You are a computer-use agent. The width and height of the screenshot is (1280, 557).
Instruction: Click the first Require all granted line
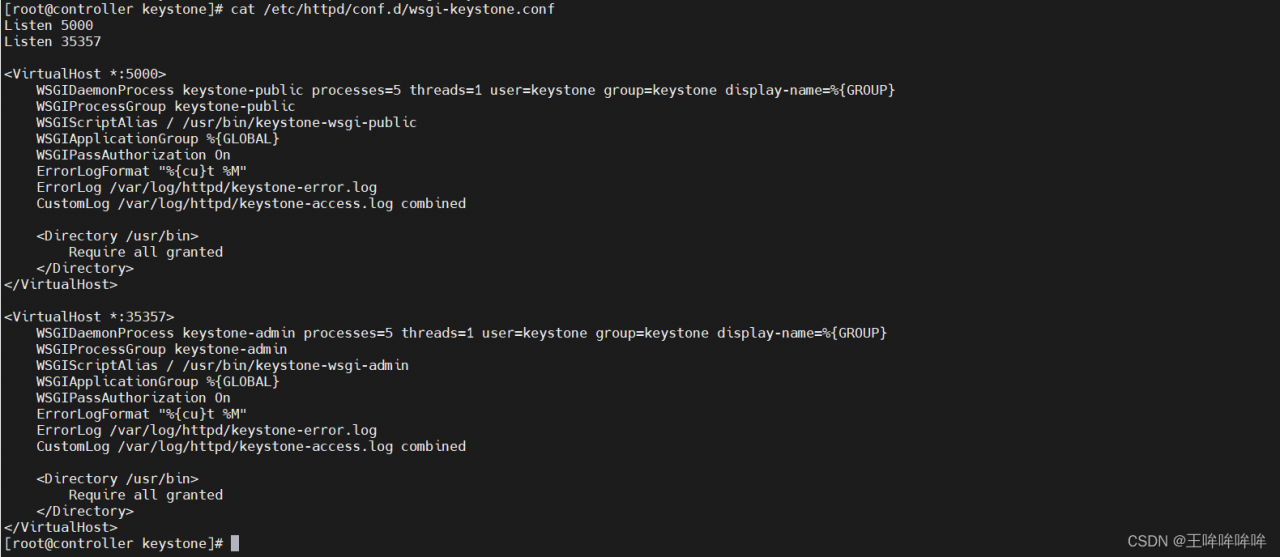(146, 252)
